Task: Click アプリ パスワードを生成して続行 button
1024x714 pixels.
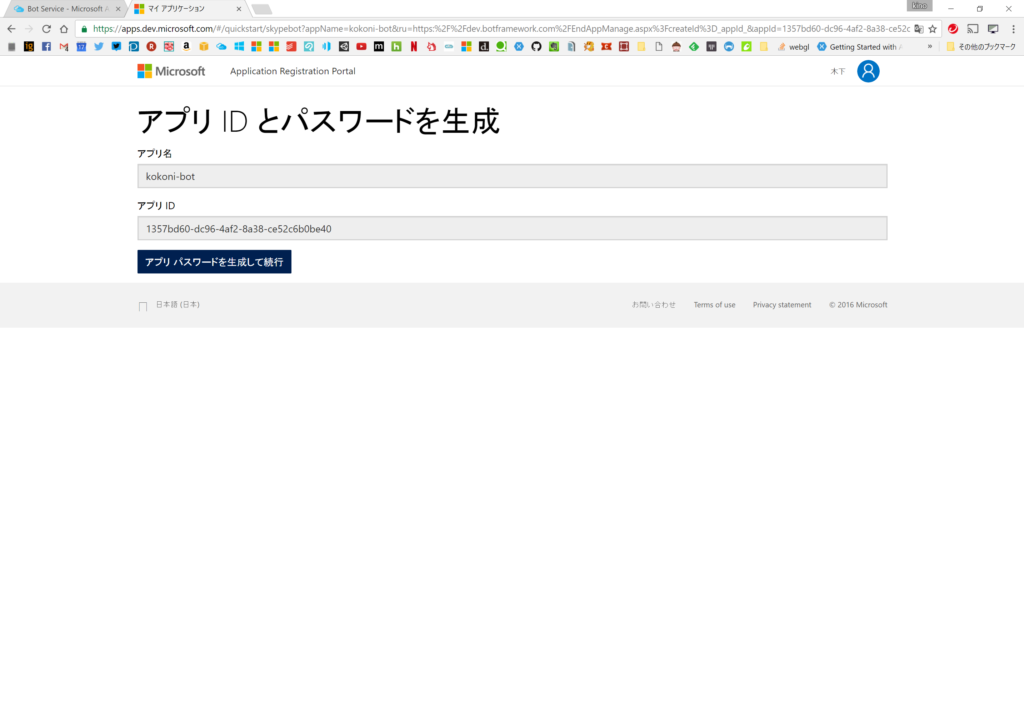Action: pyautogui.click(x=214, y=262)
